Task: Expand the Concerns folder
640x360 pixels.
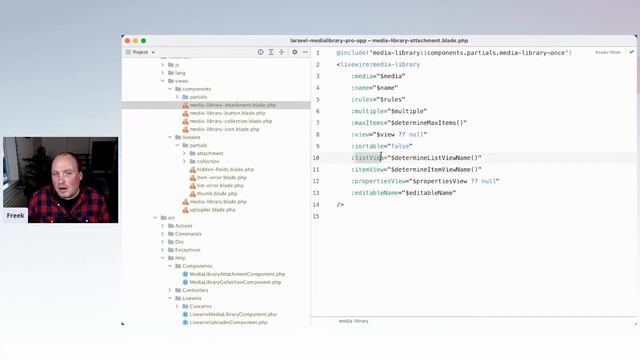Action: click(x=177, y=306)
